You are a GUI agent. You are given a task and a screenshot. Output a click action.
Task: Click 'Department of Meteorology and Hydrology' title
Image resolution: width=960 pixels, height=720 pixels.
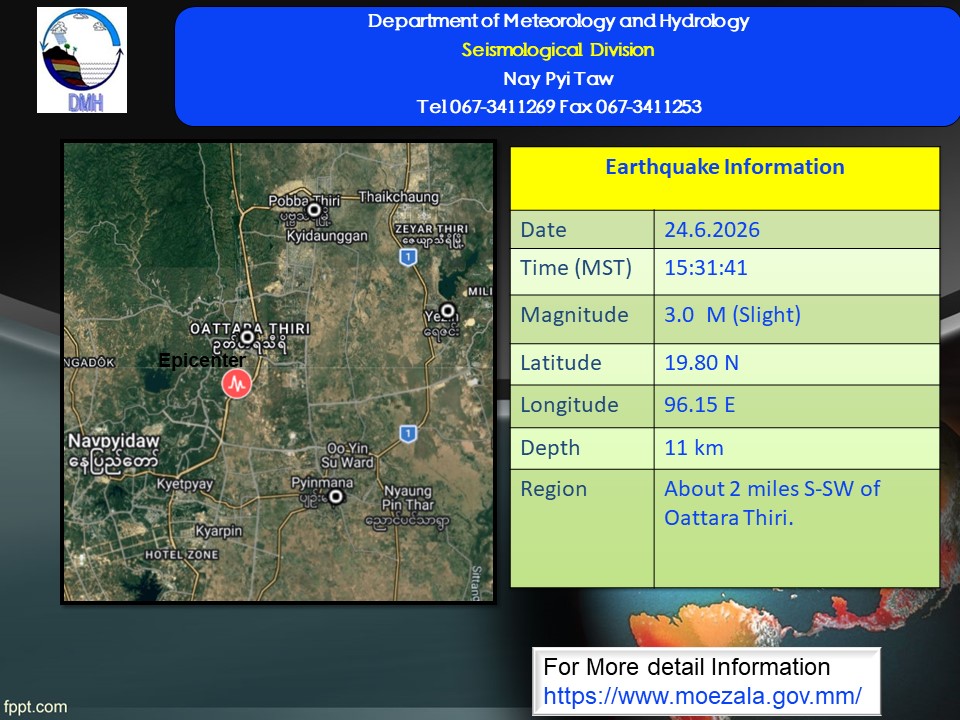pyautogui.click(x=558, y=21)
